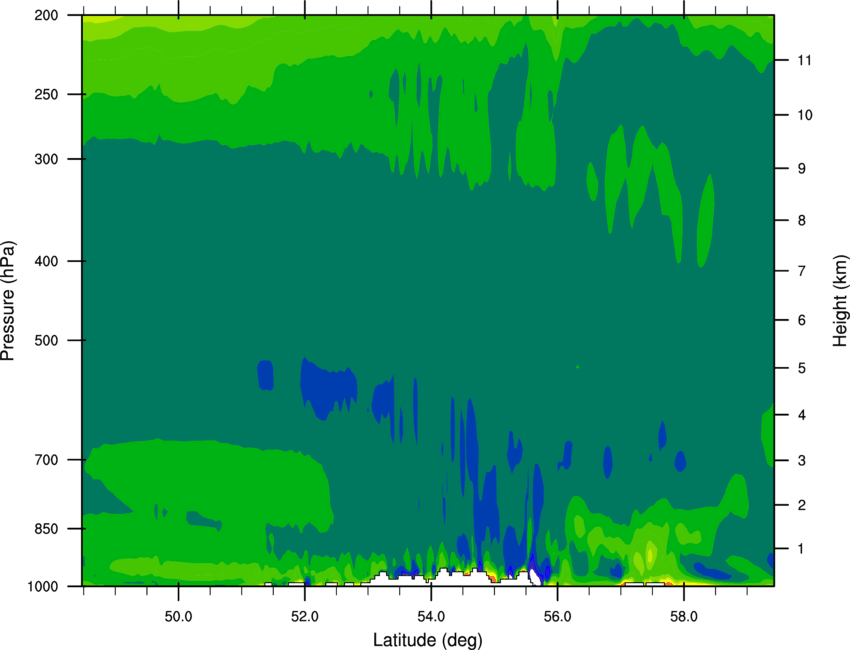Click the 1 km height label
The width and height of the screenshot is (850, 650).
coord(802,549)
